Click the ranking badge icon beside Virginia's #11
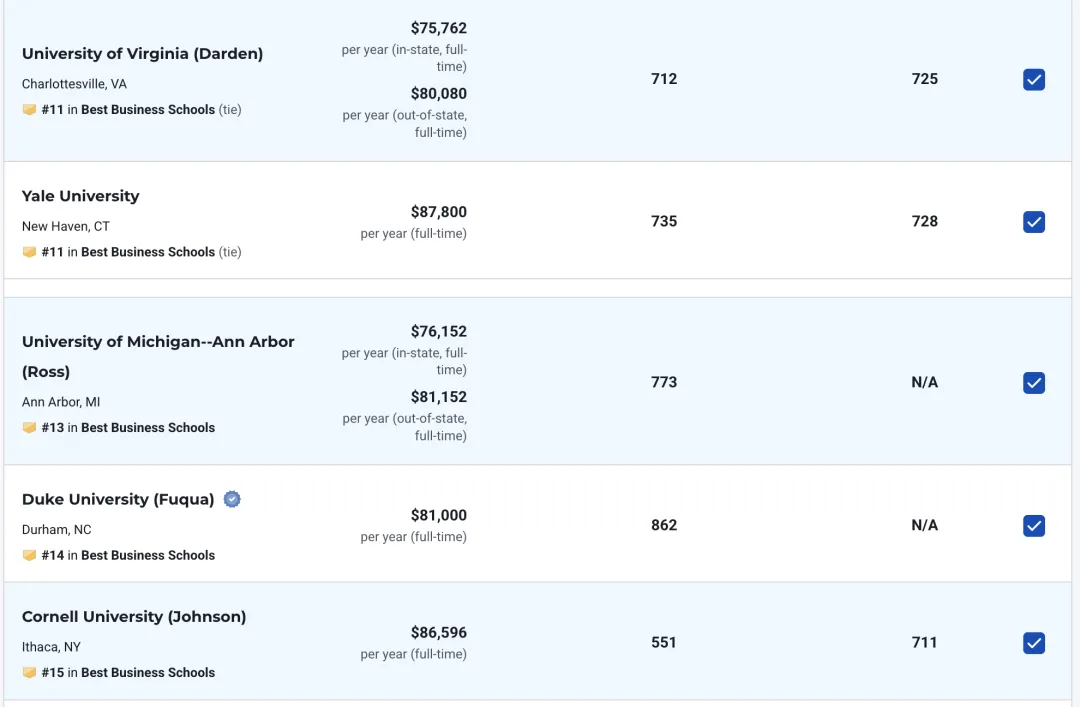 coord(29,110)
